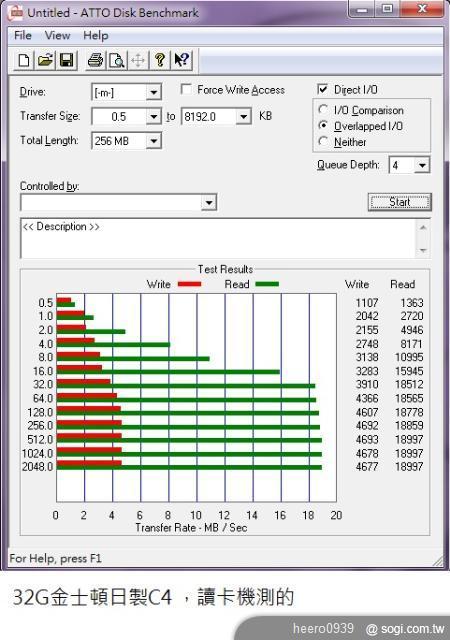Print results using the printer icon
Screen dimensions: 450x640
(96, 60)
